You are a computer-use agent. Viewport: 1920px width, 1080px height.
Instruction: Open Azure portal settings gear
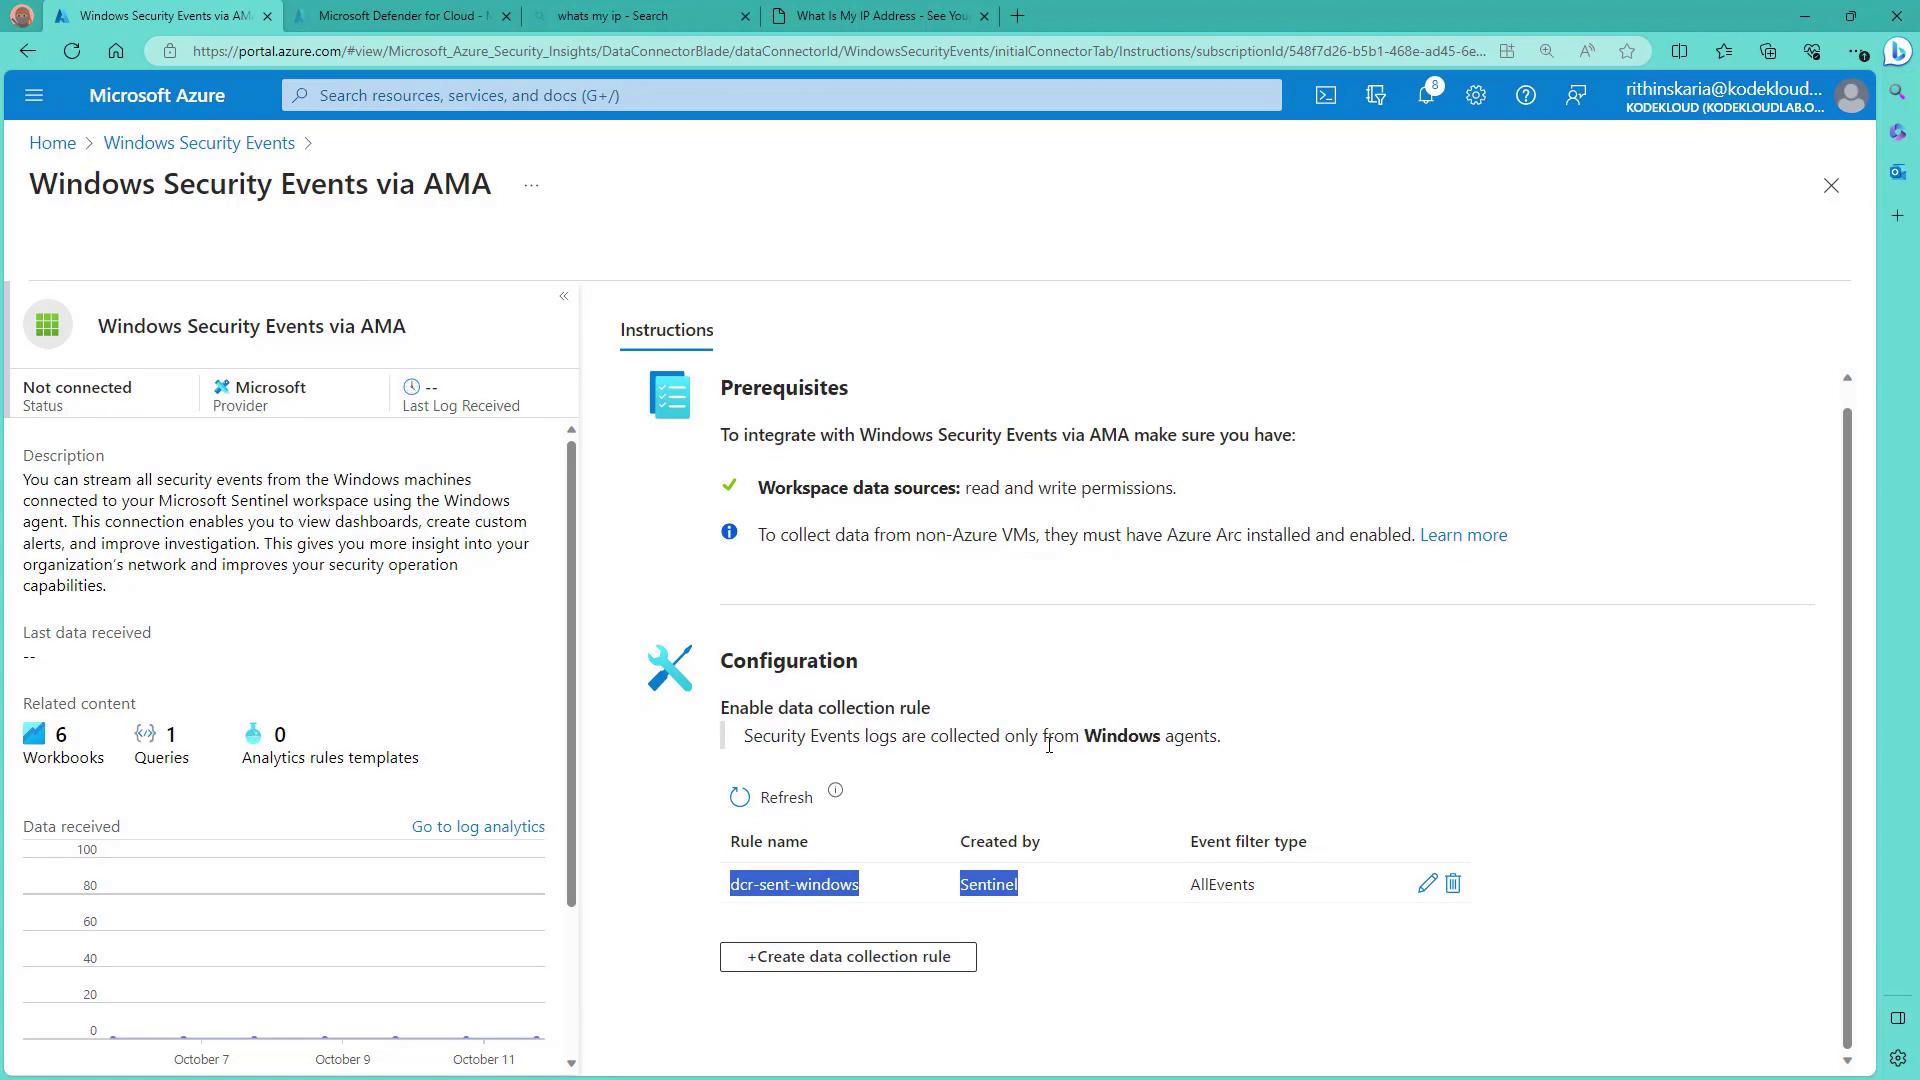(1476, 96)
